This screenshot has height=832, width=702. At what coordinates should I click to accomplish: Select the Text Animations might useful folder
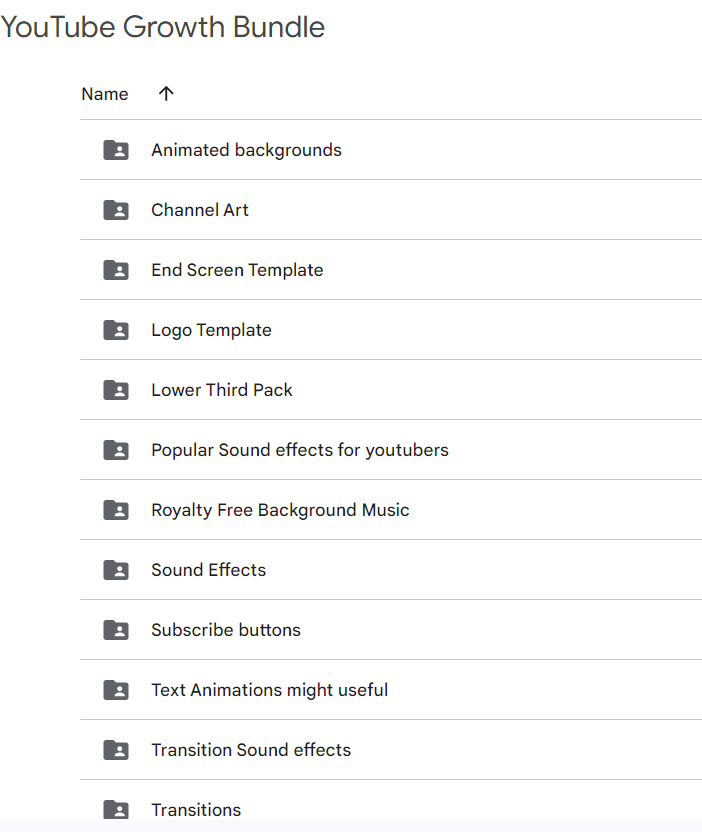pyautogui.click(x=269, y=690)
